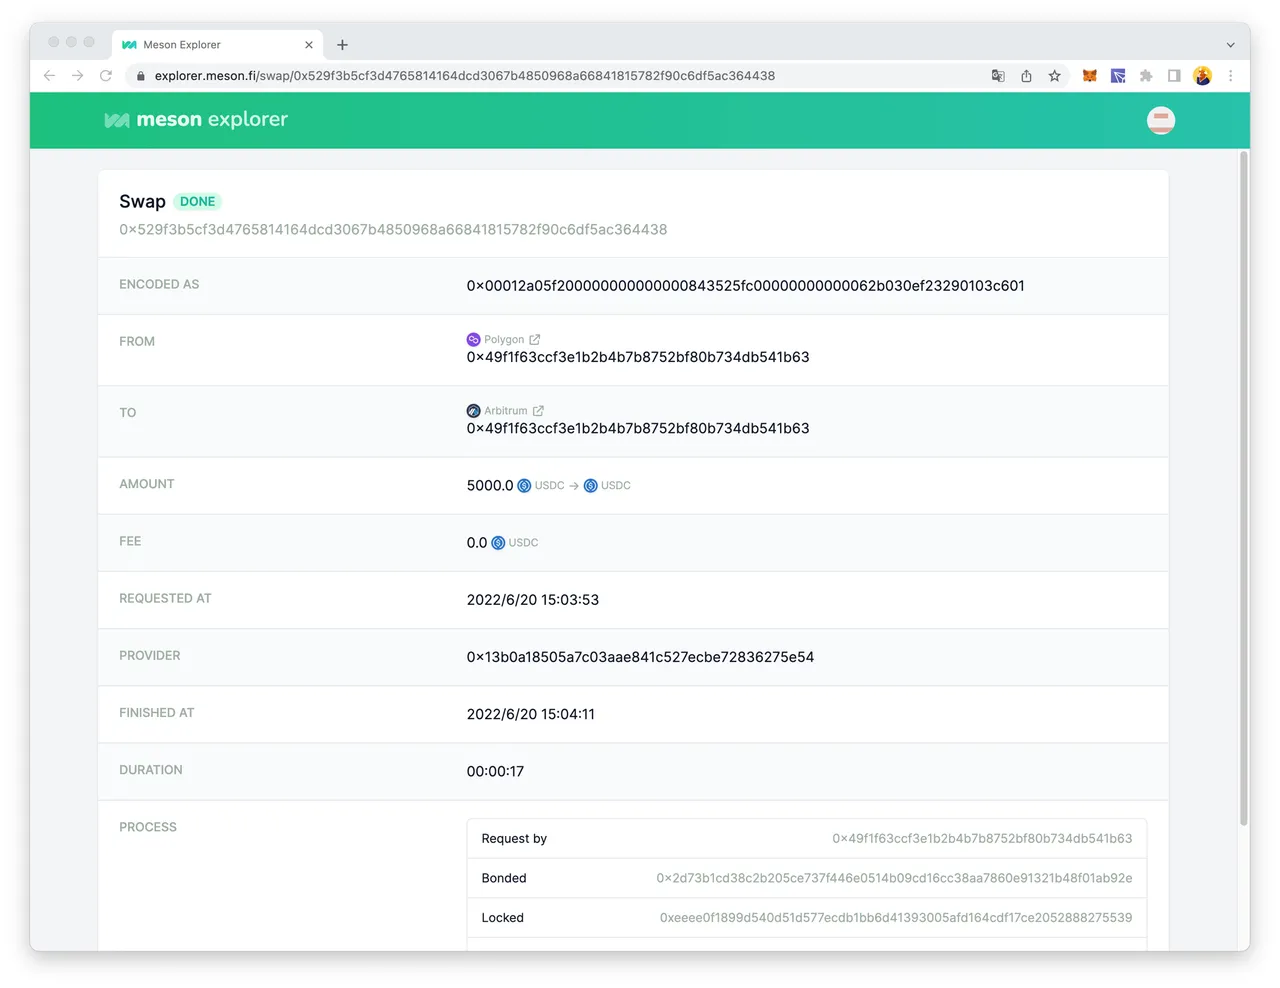Click the browser forward arrow

coord(77,76)
